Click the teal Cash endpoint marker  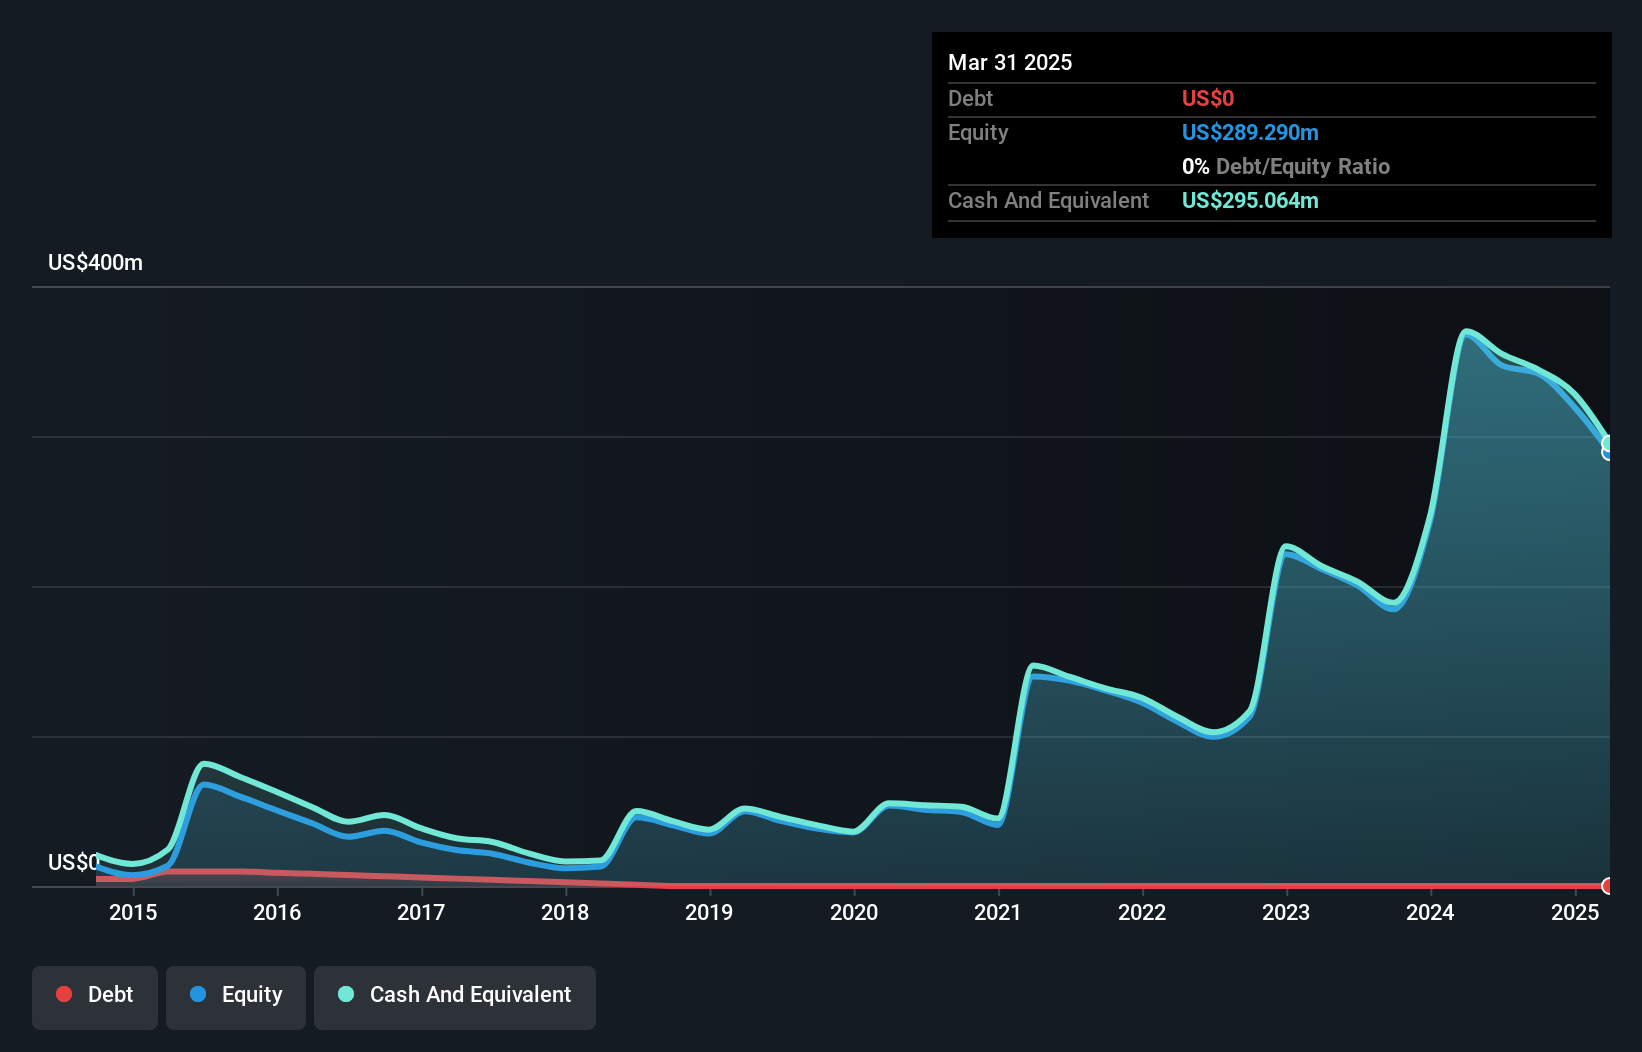1608,444
